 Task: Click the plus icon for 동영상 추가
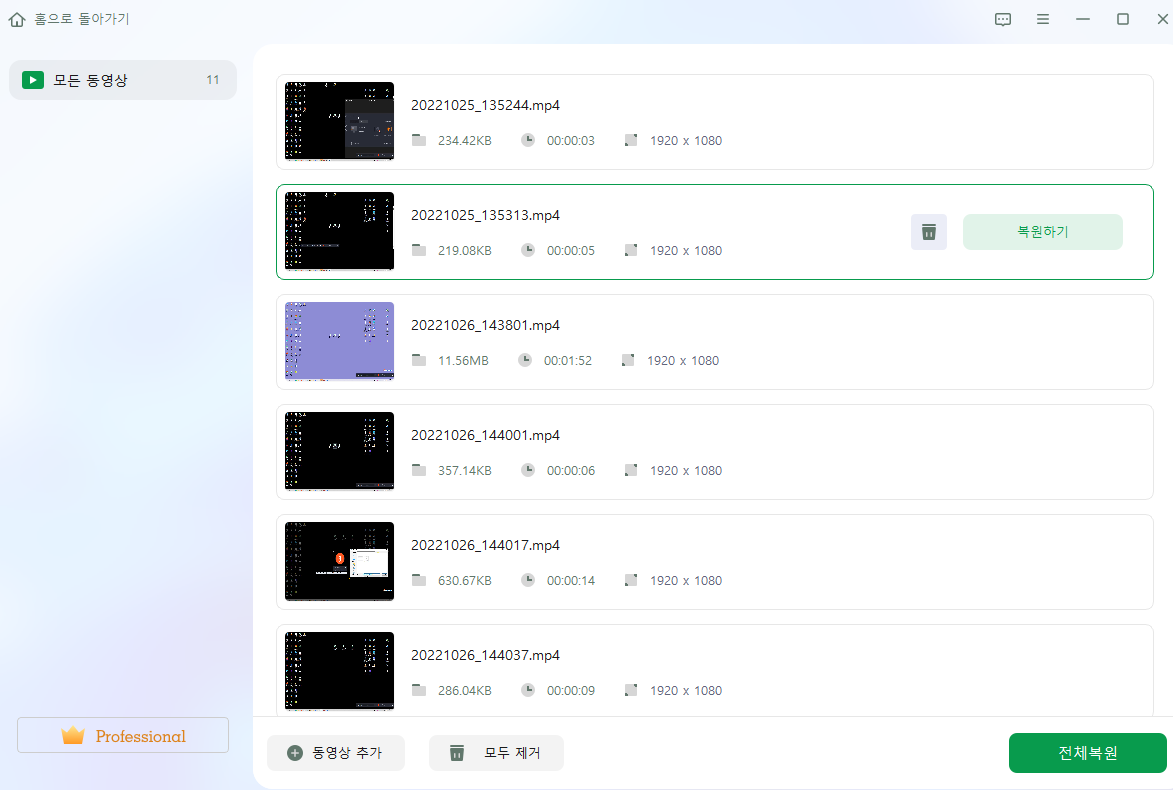295,753
